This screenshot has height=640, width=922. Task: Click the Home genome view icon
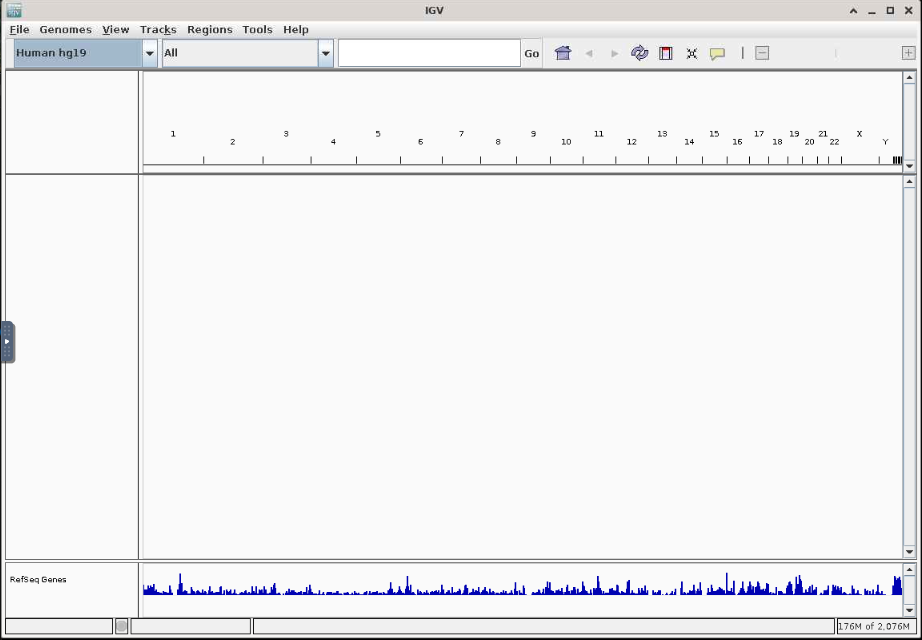pos(563,53)
